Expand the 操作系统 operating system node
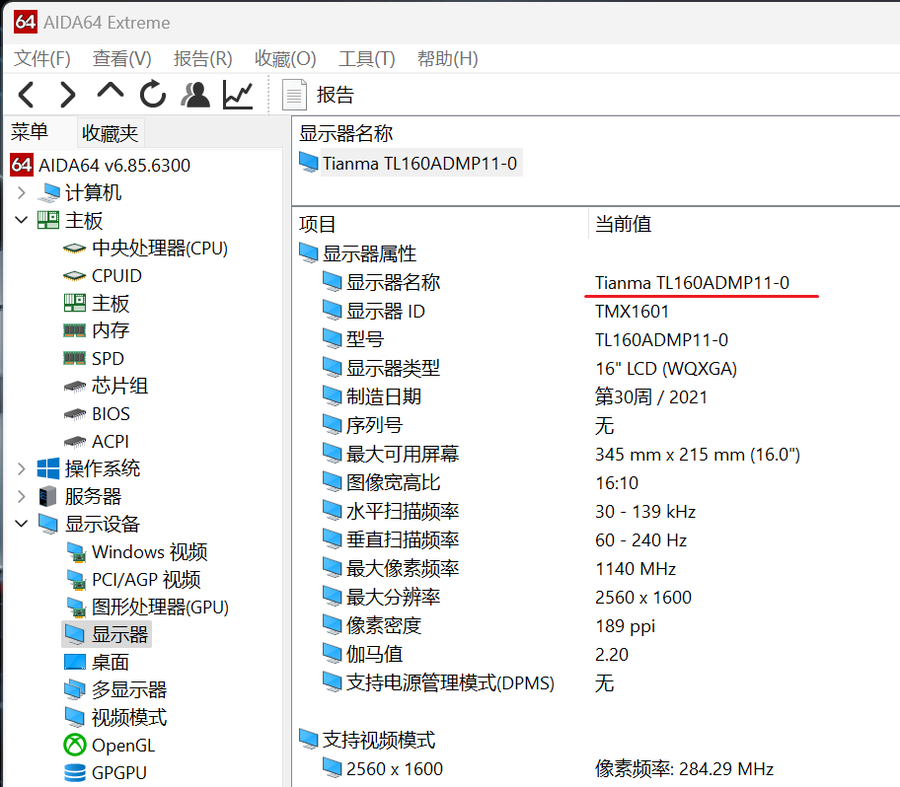The image size is (900, 787). coord(21,468)
